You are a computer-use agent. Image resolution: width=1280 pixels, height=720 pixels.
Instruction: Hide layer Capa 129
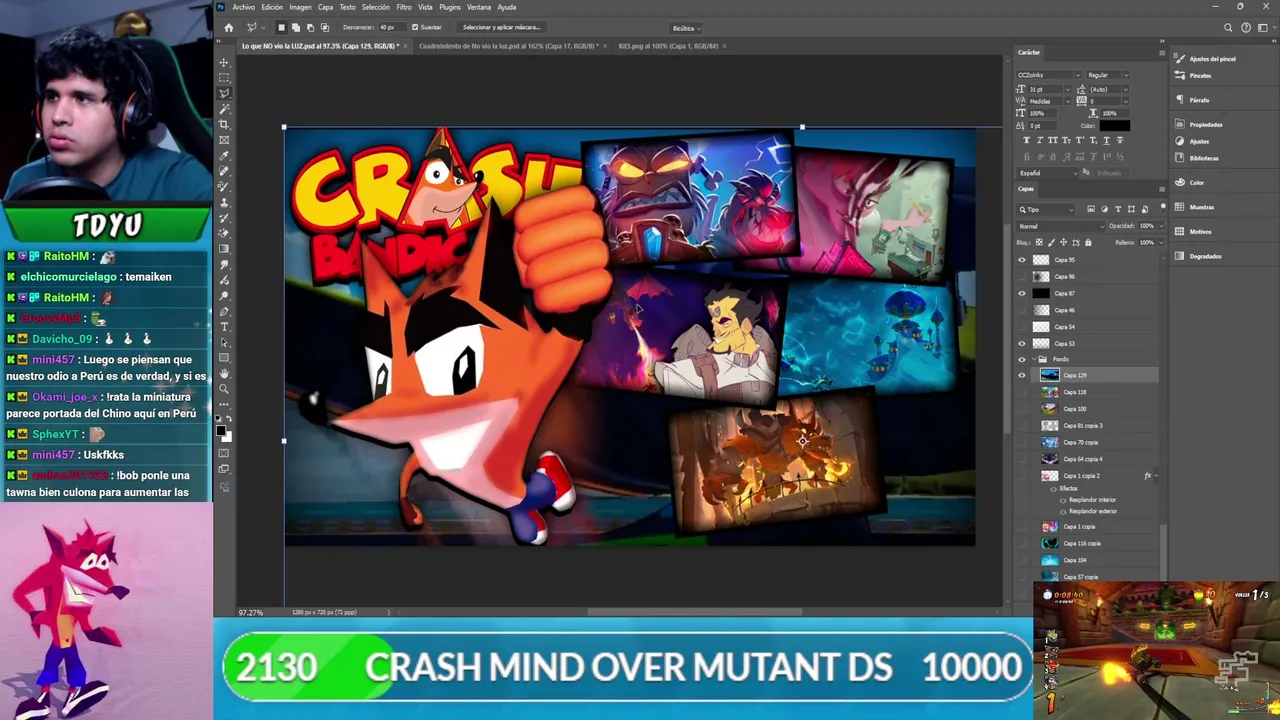[x=1022, y=375]
